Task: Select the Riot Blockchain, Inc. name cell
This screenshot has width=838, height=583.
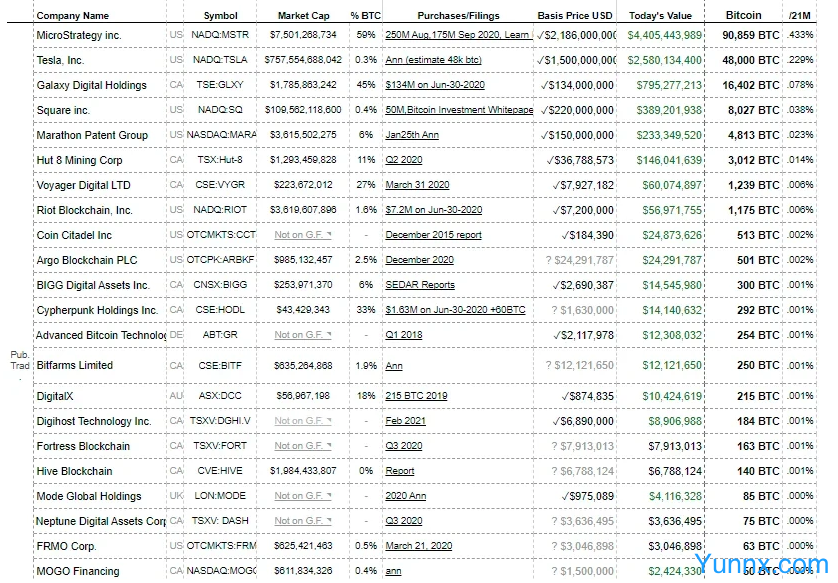Action: (84, 211)
